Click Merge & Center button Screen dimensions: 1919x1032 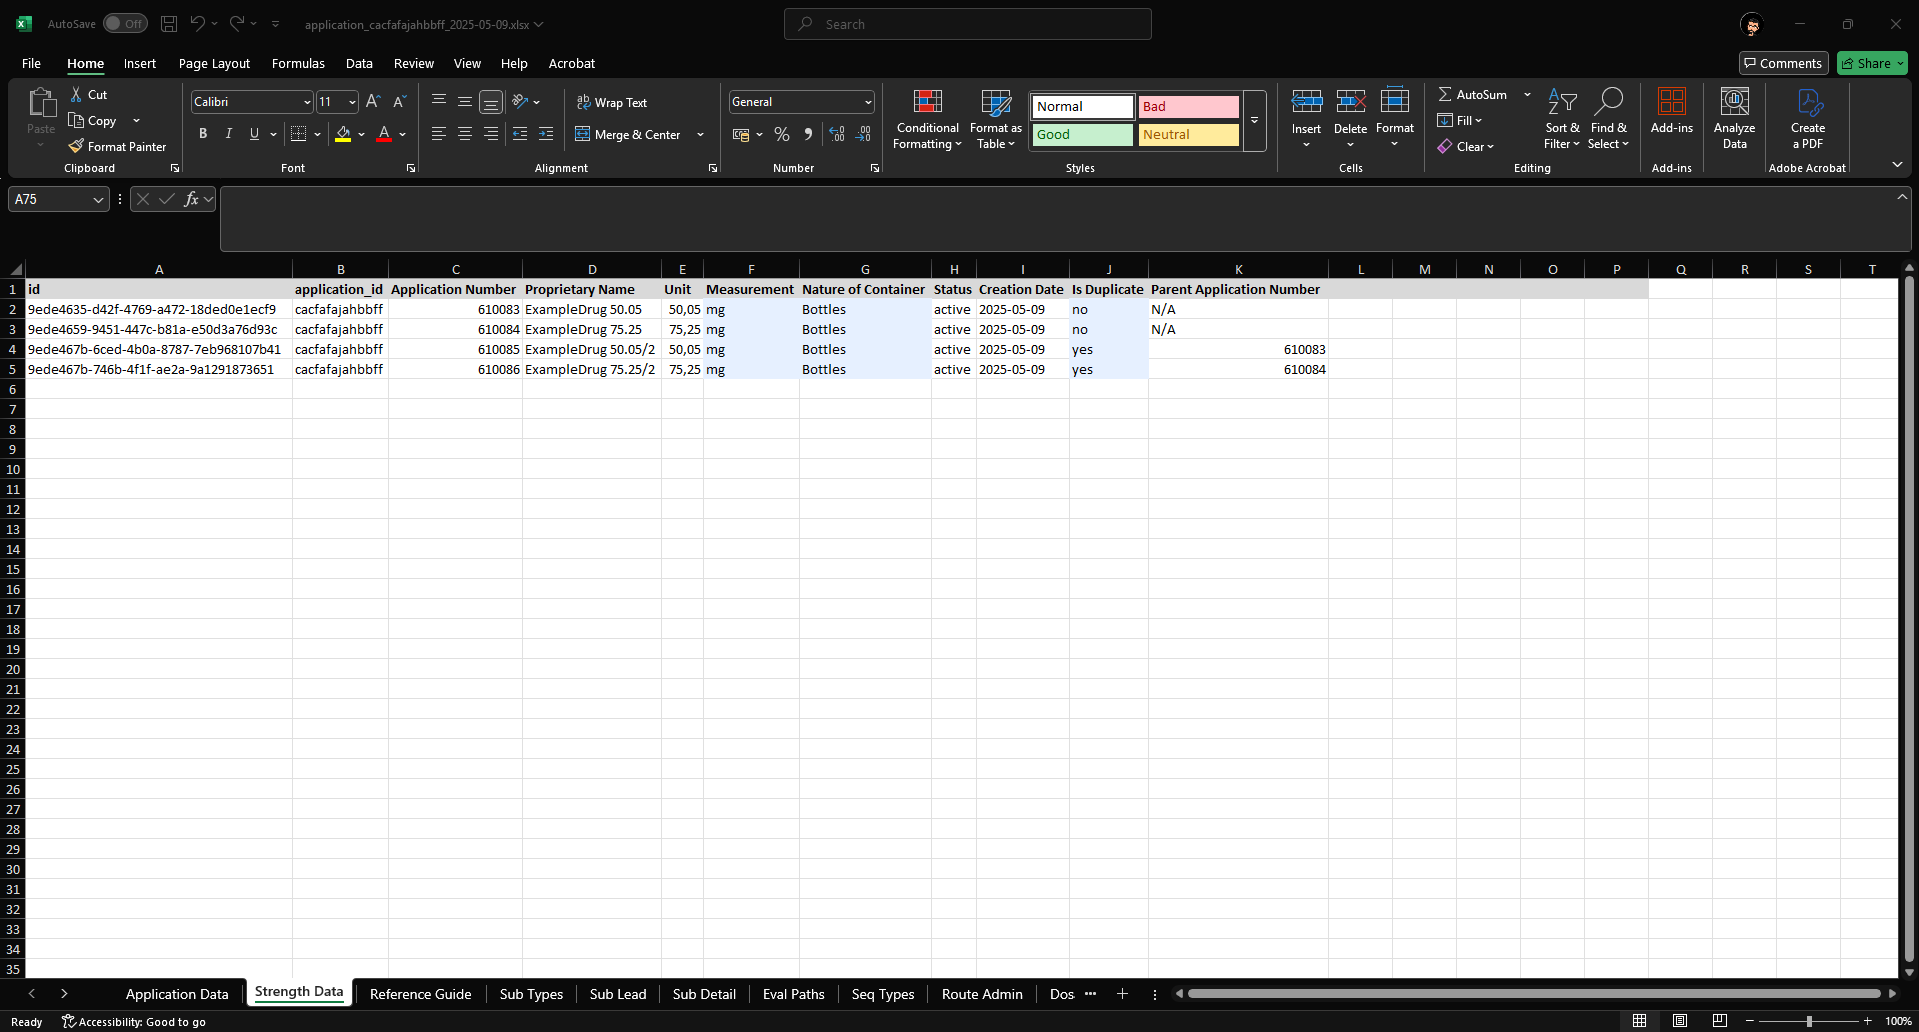(x=628, y=134)
